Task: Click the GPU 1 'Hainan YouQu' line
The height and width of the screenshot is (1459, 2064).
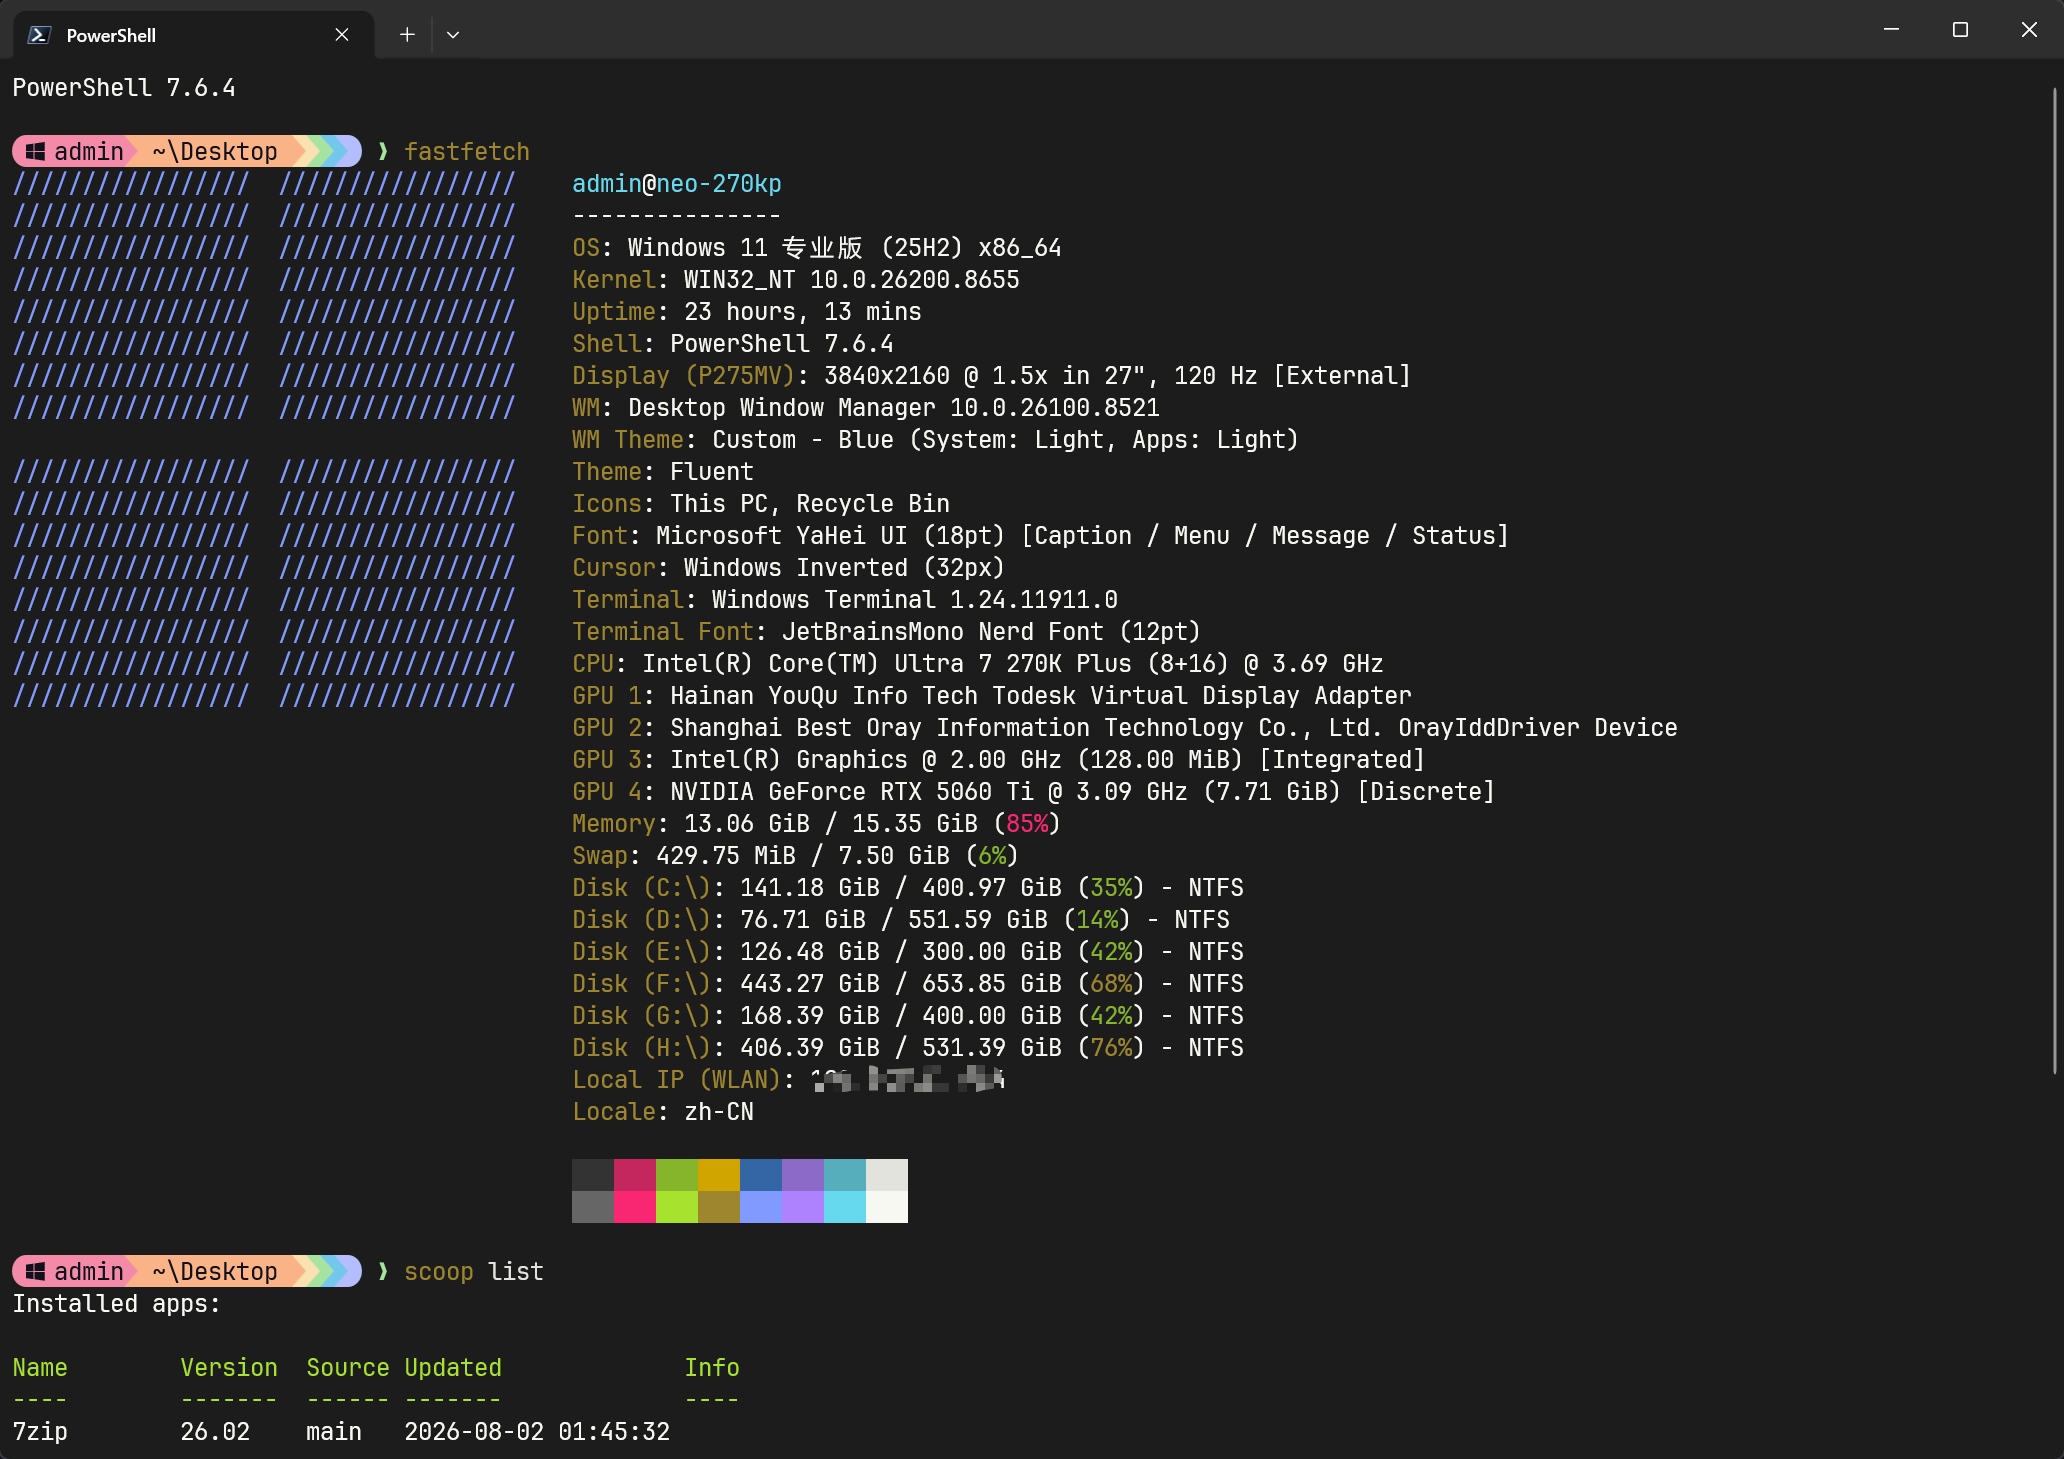Action: click(x=992, y=695)
